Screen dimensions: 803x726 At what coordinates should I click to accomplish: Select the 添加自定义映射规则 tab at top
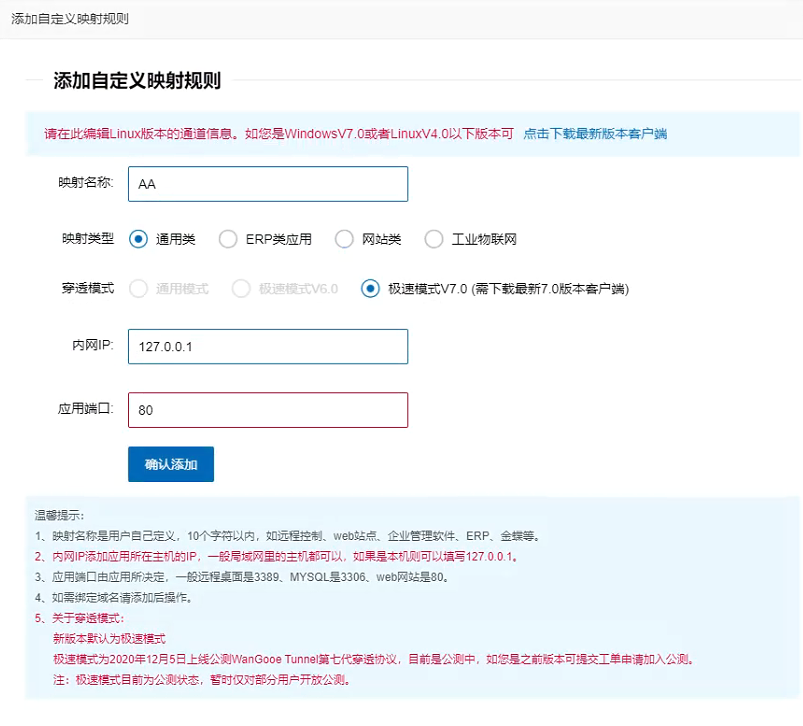pyautogui.click(x=70, y=18)
